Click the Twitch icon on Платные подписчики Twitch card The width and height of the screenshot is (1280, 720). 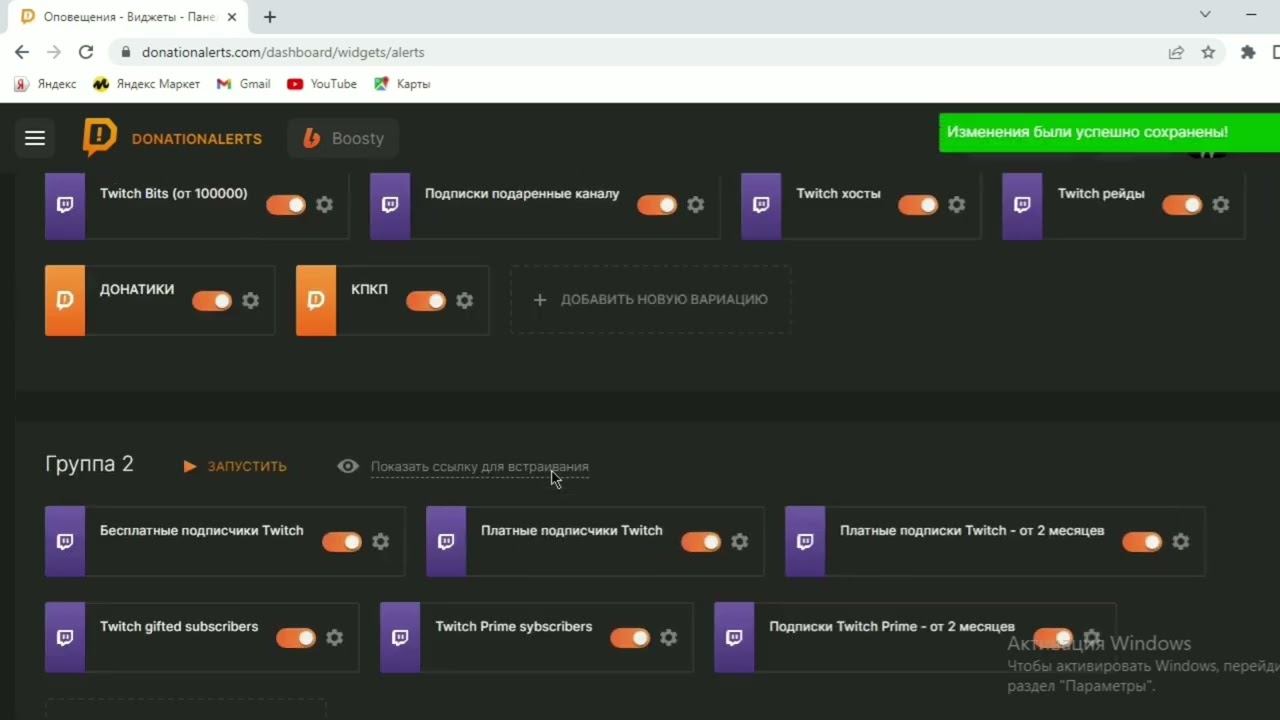pos(446,541)
